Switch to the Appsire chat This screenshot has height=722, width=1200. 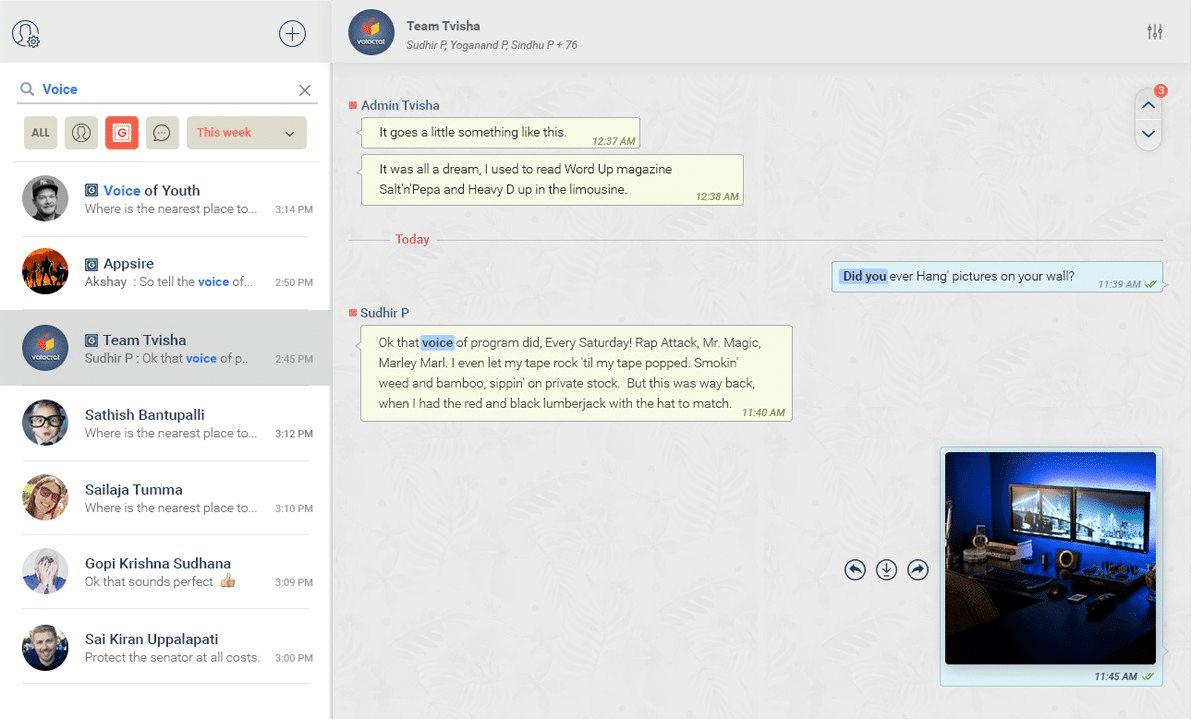tap(166, 271)
